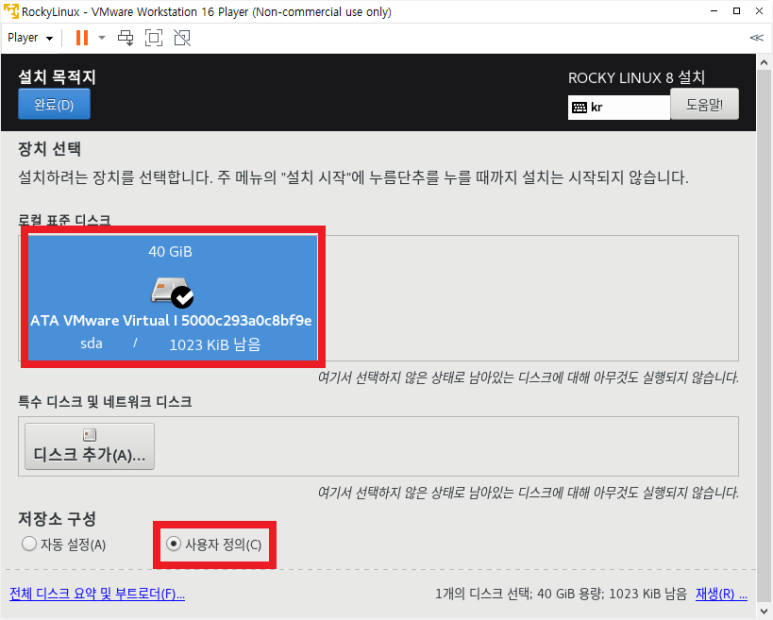This screenshot has width=773, height=620.
Task: Open 전체 디스크 요약 및 부트로더(F) link
Action: (x=97, y=594)
